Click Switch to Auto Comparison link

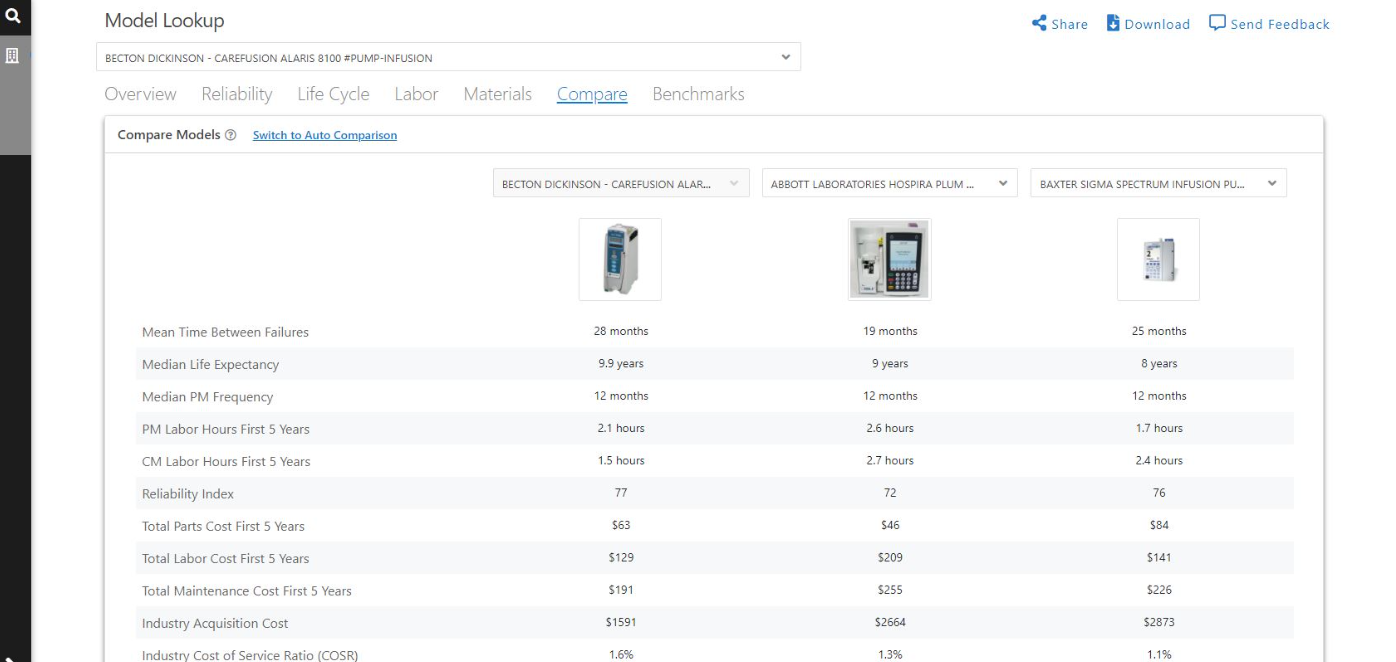click(x=325, y=135)
